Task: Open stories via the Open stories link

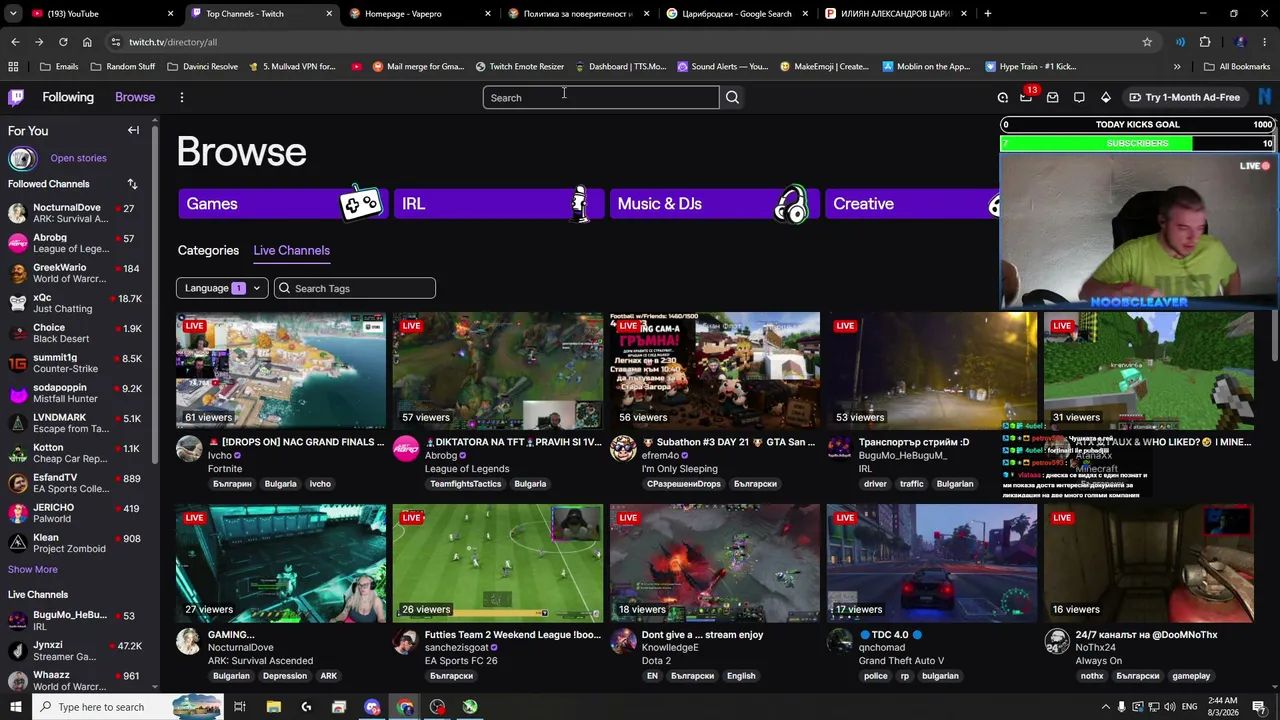Action: [x=78, y=158]
